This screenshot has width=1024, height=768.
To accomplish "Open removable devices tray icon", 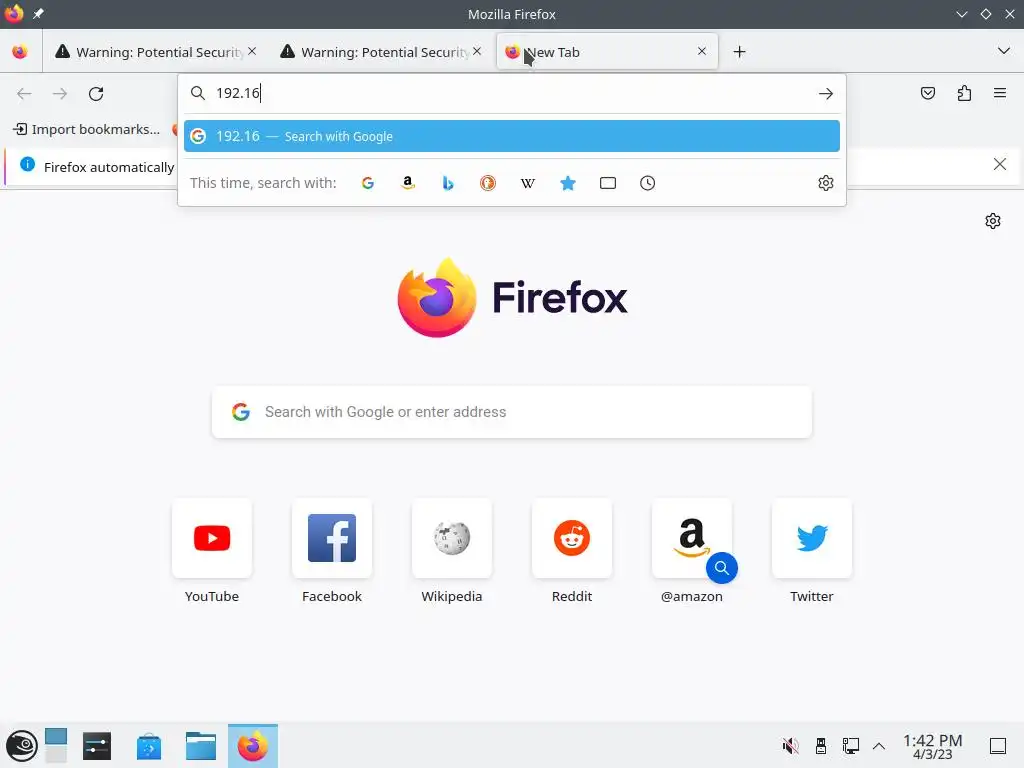I will point(821,746).
